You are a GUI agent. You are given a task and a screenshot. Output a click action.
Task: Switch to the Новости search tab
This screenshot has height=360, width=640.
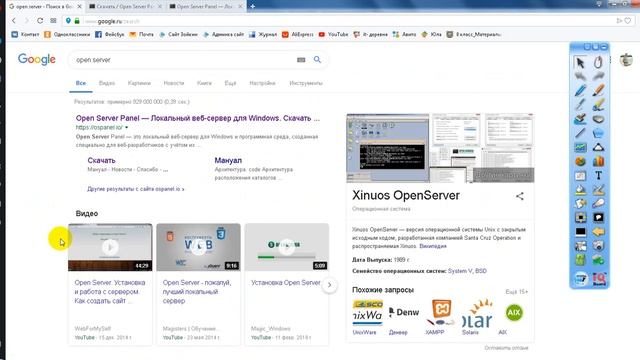click(x=174, y=83)
